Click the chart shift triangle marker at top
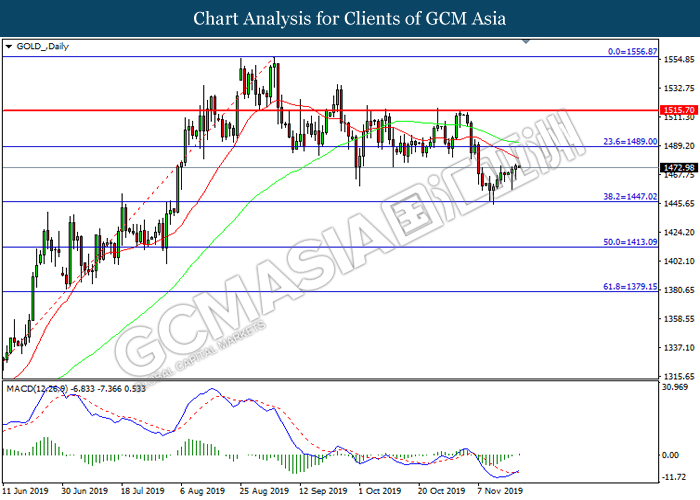 tap(526, 42)
